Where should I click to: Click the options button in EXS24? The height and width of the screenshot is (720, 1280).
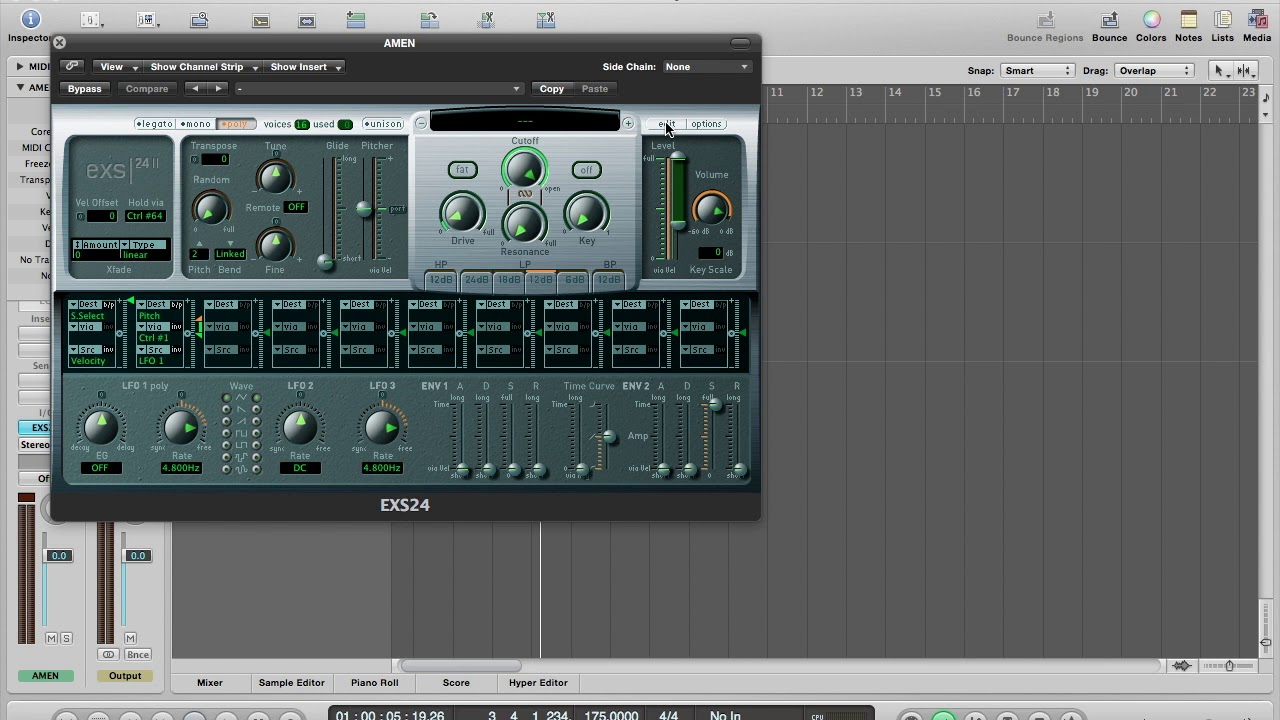[706, 124]
